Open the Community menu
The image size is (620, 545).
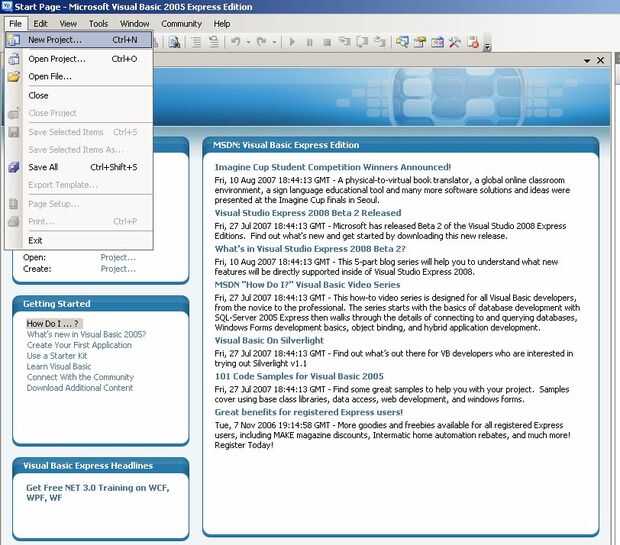181,24
